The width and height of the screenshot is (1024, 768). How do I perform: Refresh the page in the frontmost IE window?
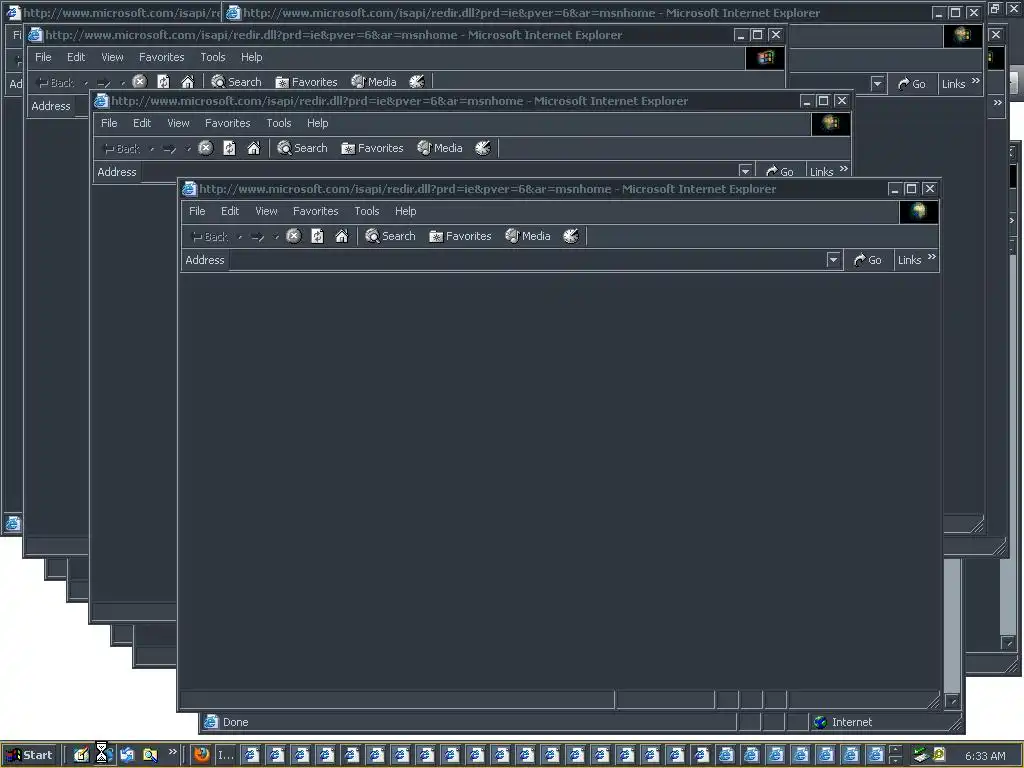tap(317, 236)
